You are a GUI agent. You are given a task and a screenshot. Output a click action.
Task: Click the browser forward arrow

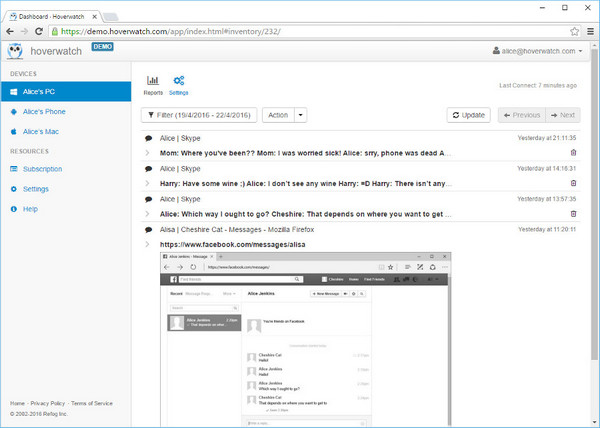[x=24, y=31]
